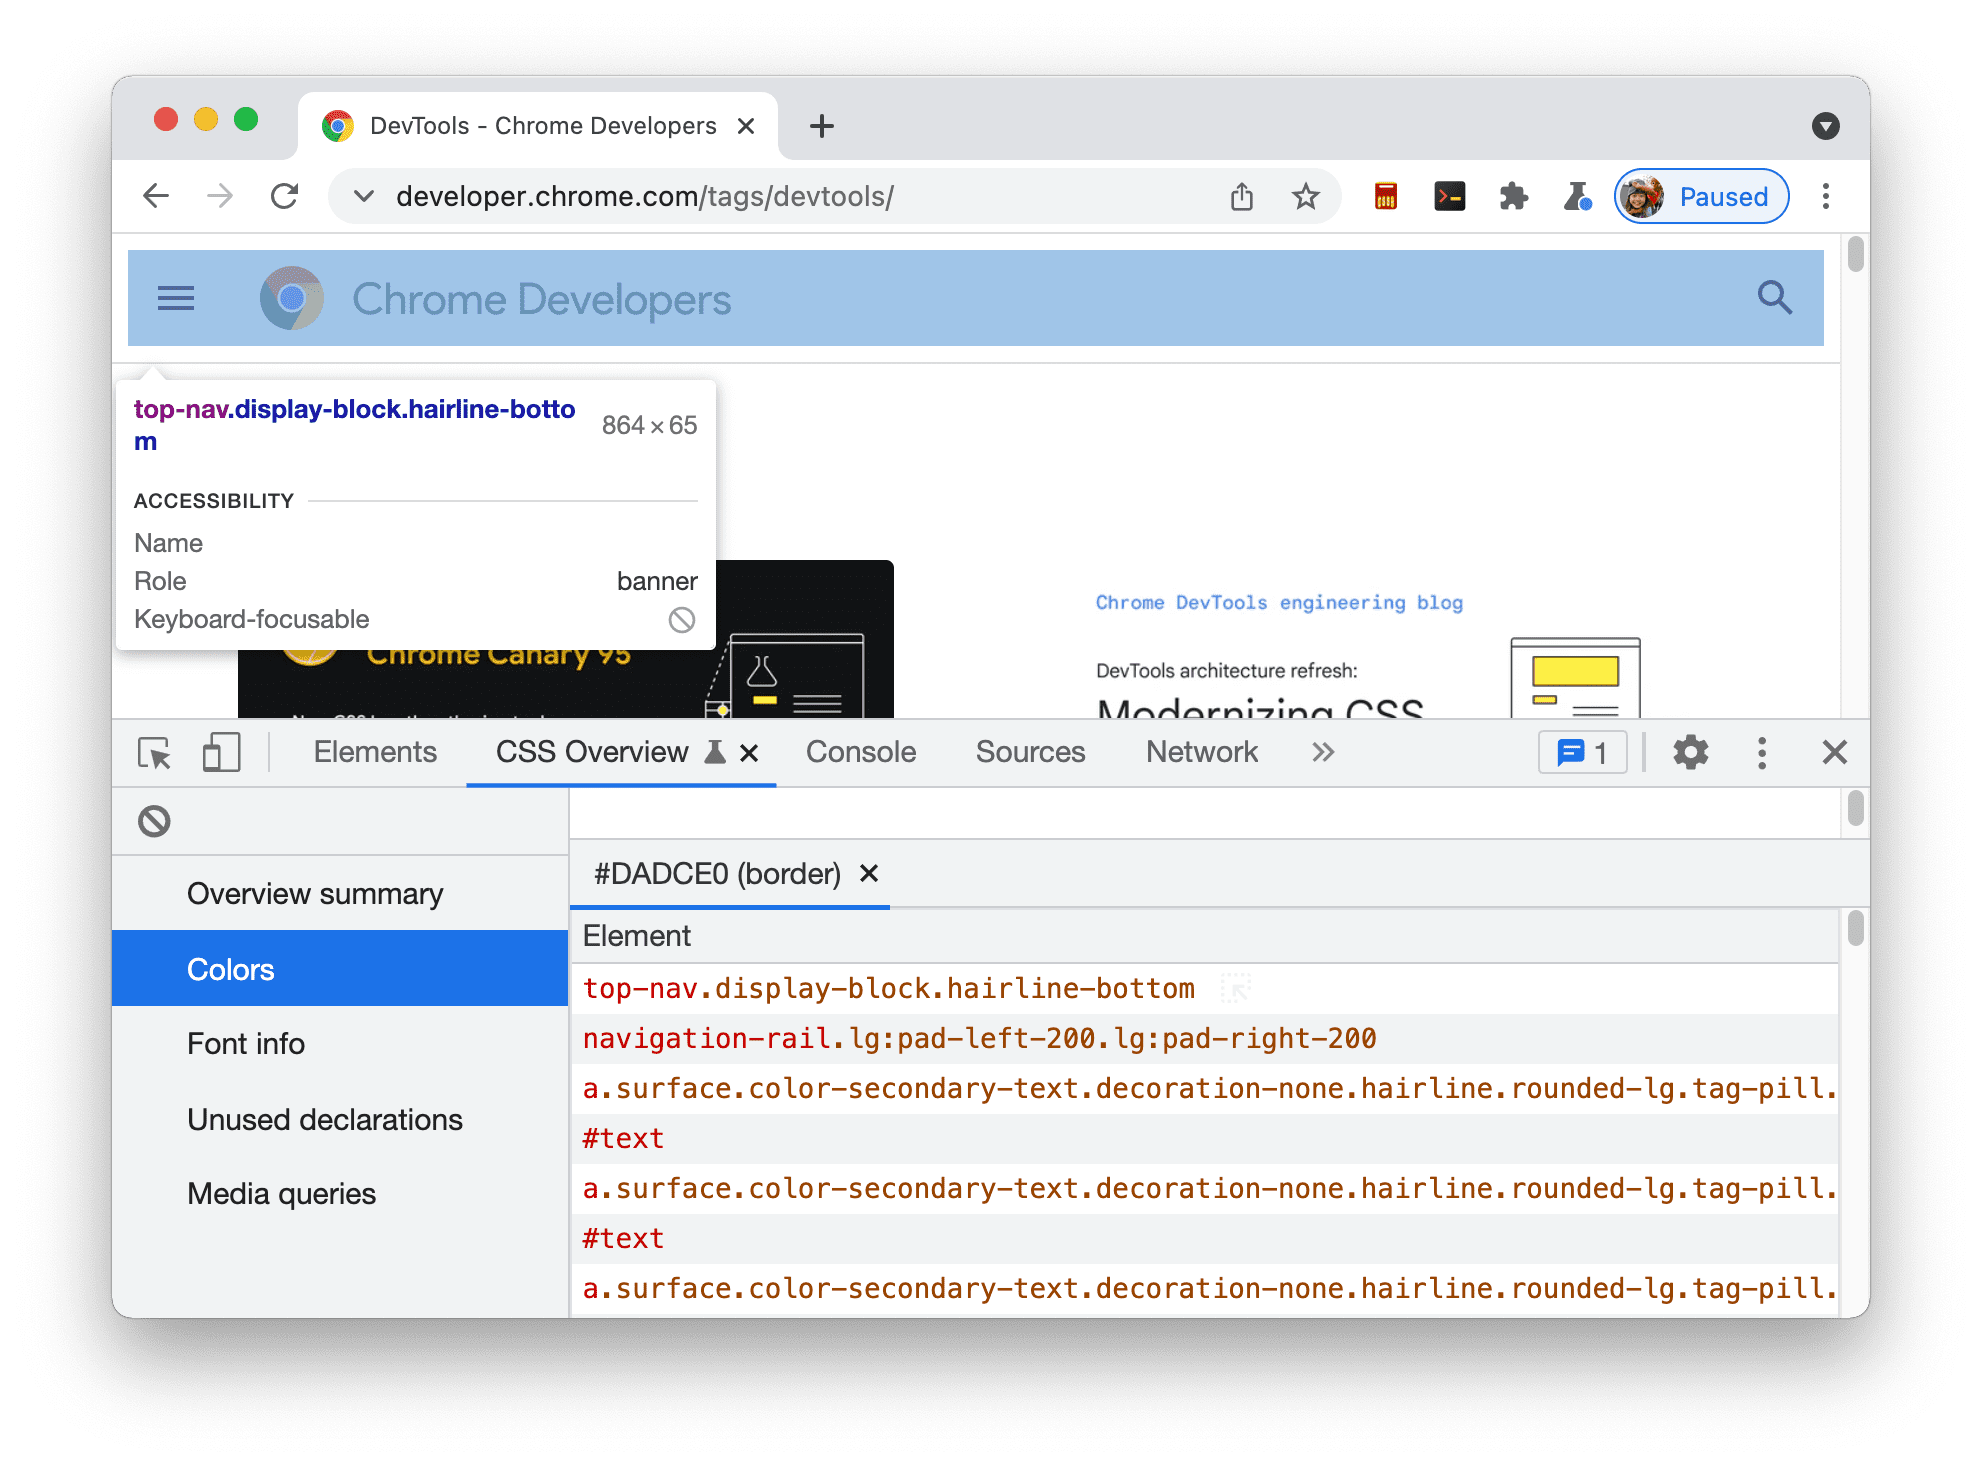The height and width of the screenshot is (1466, 1982).
Task: Expand the more DevTools panels chevron
Action: 1321,751
